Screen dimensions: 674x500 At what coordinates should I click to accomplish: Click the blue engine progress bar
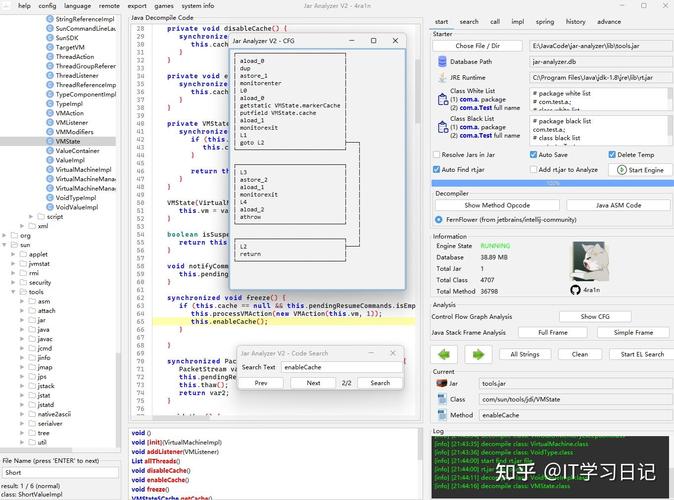552,183
